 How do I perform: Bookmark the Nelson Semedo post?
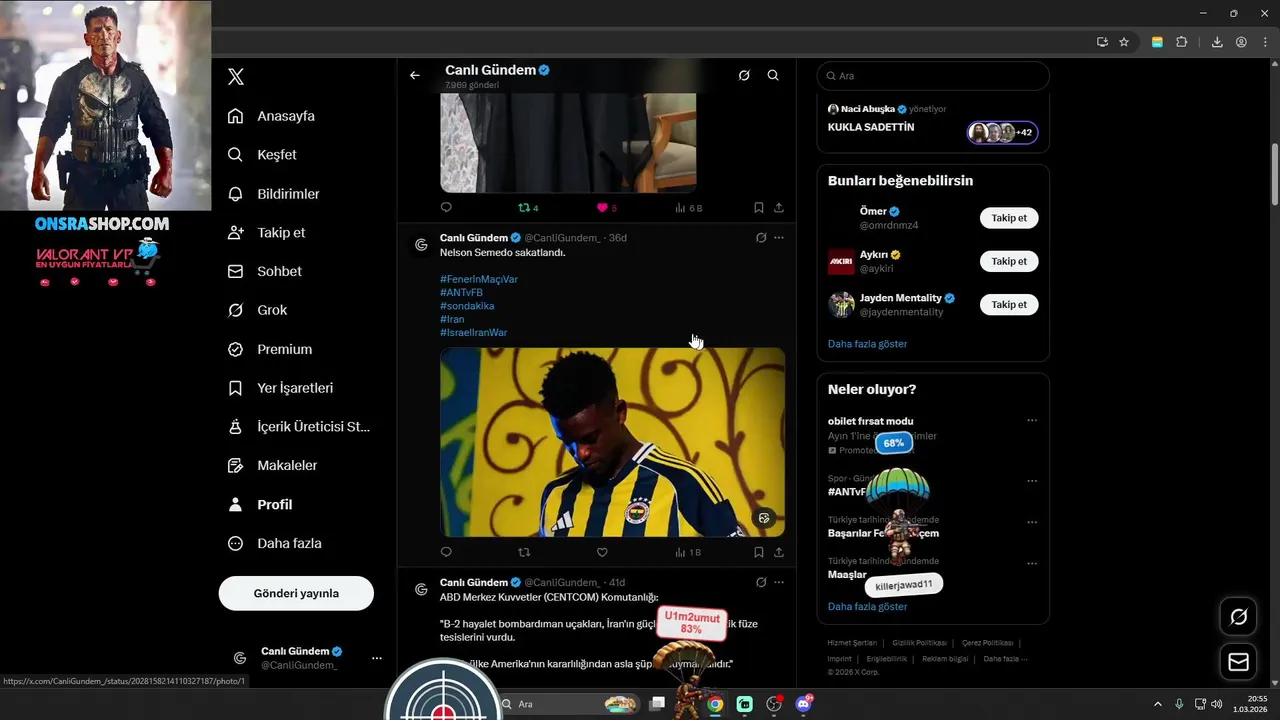(x=759, y=552)
